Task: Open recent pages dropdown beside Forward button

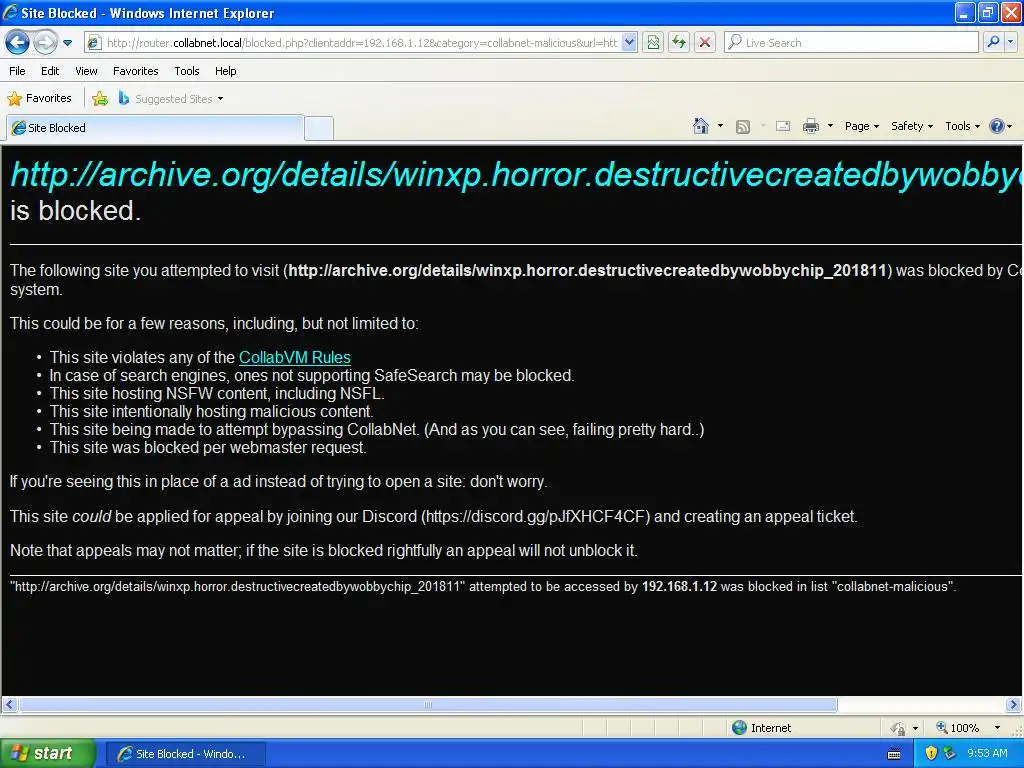Action: pos(67,43)
